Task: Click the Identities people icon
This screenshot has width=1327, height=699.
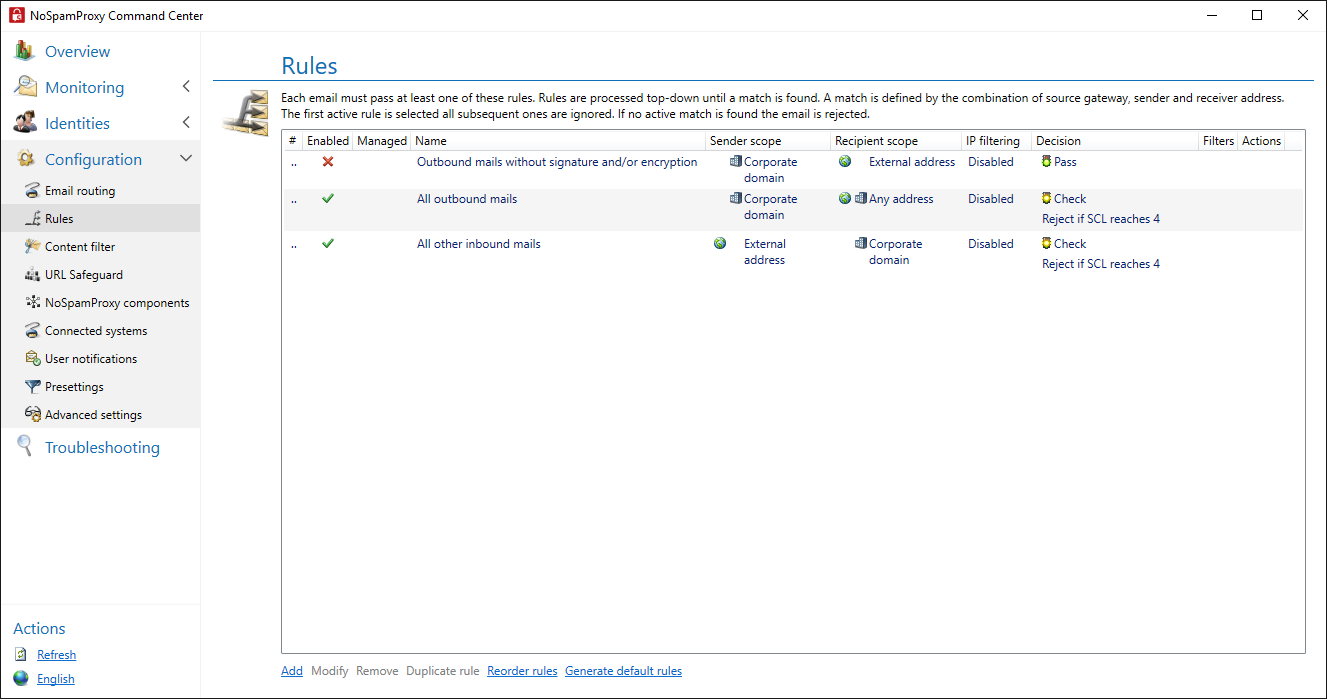Action: 25,123
